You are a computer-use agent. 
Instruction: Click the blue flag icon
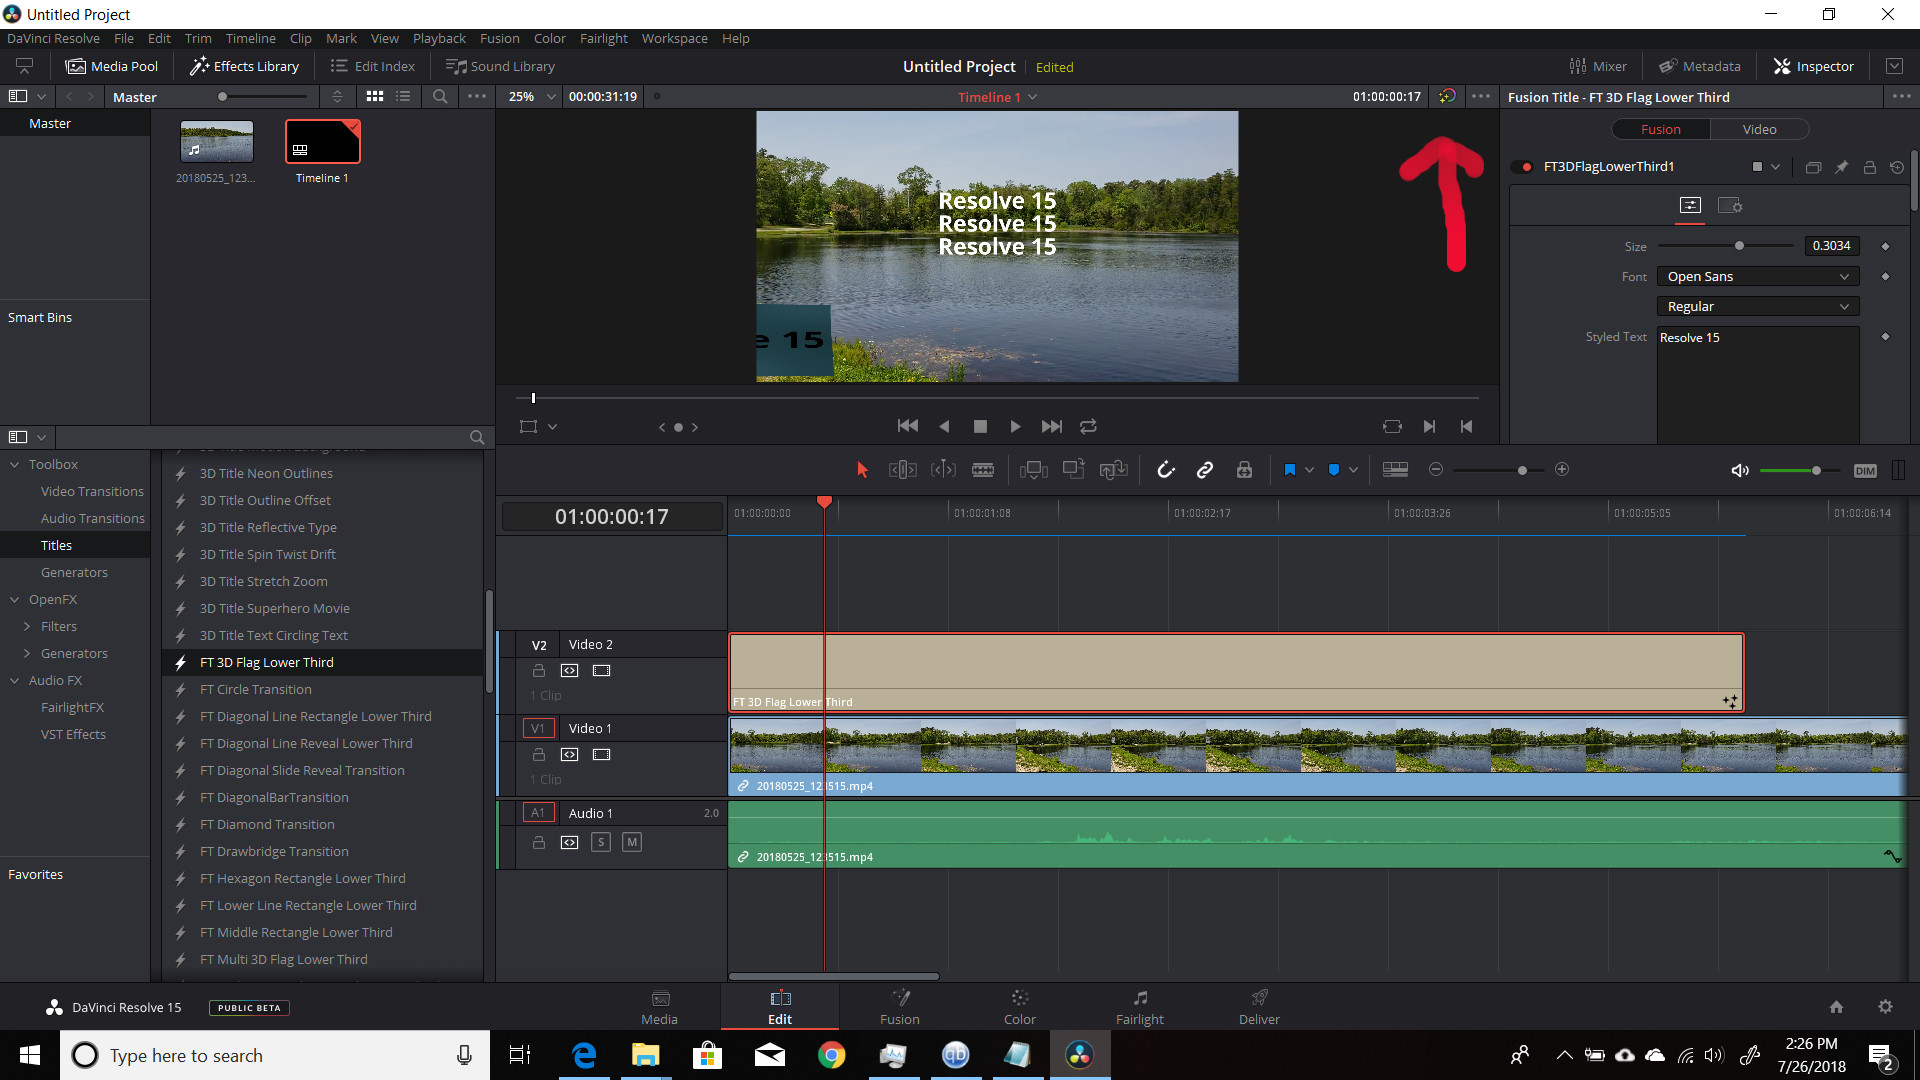click(x=1290, y=470)
